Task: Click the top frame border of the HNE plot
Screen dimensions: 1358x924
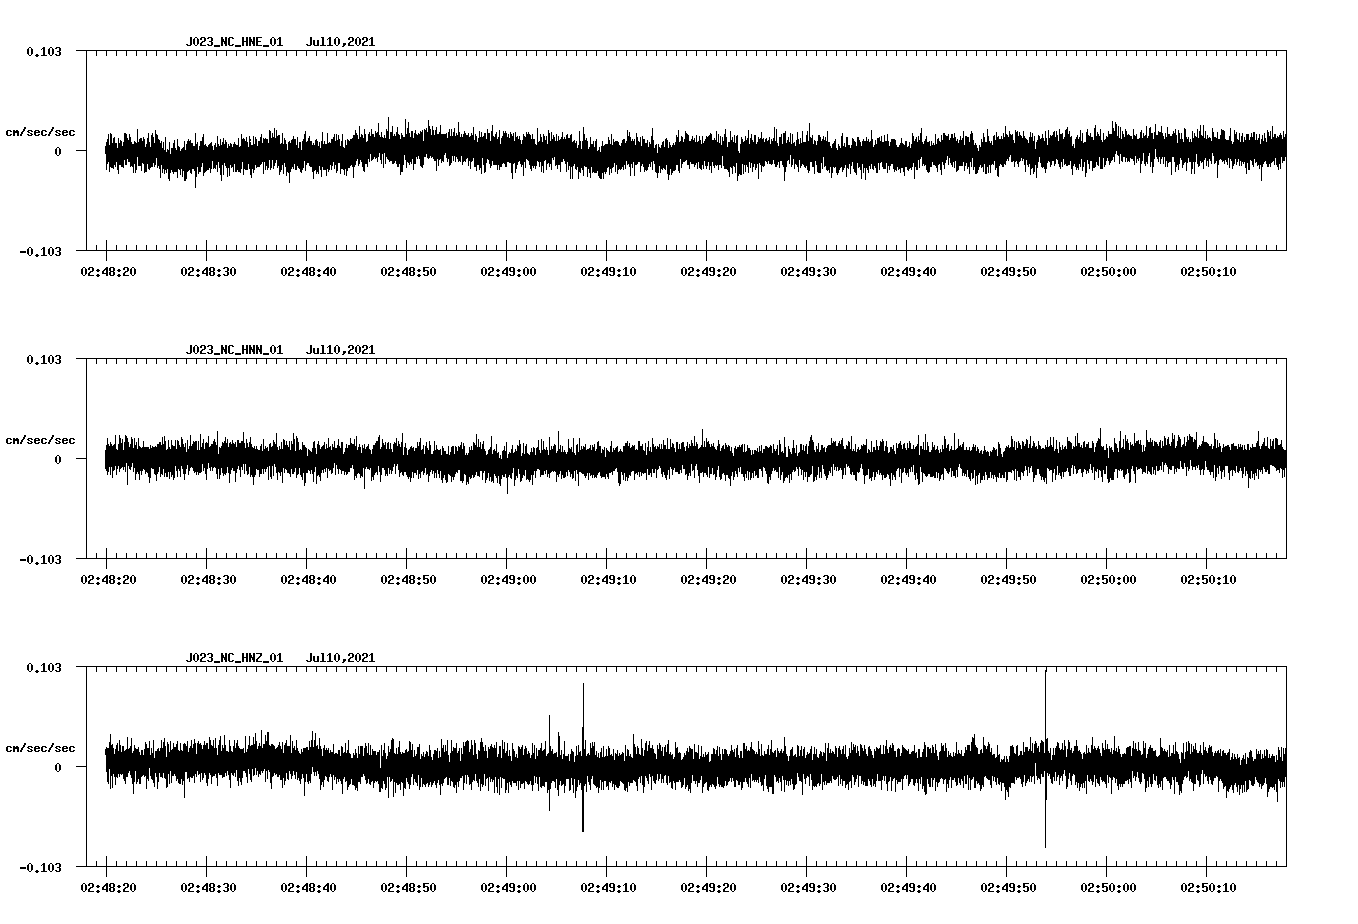Action: pos(690,50)
